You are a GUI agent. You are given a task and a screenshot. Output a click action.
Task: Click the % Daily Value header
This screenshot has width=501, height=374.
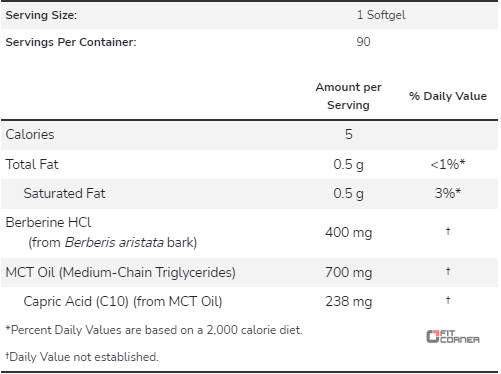coord(448,96)
